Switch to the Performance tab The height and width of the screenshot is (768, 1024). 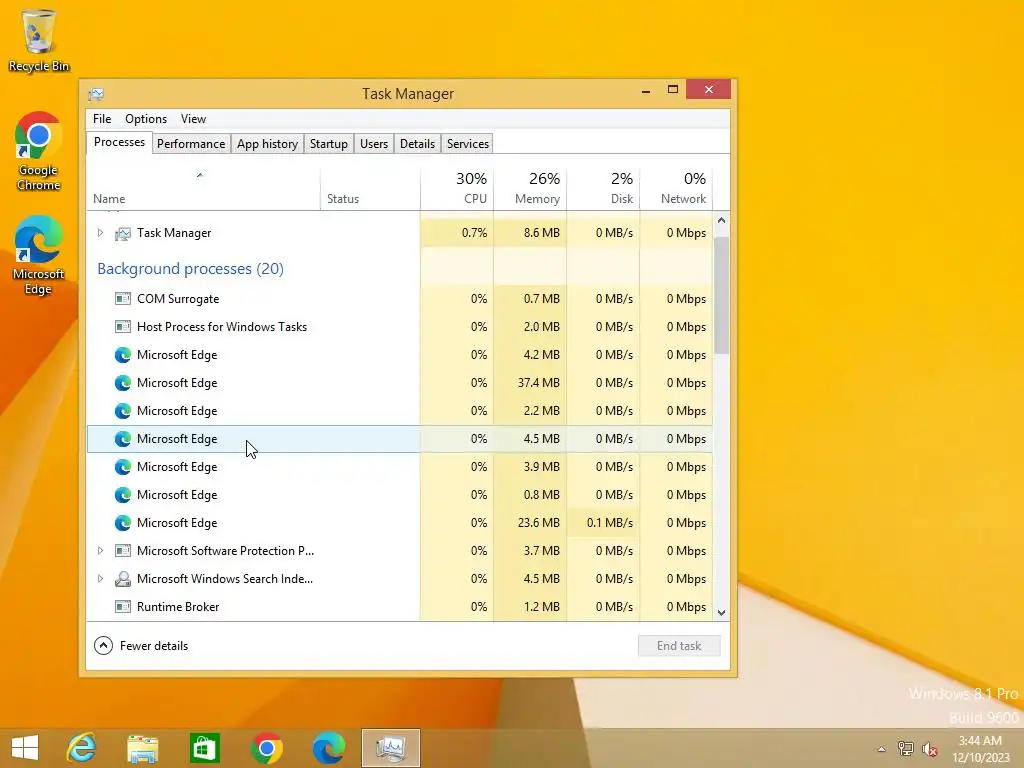pos(191,144)
